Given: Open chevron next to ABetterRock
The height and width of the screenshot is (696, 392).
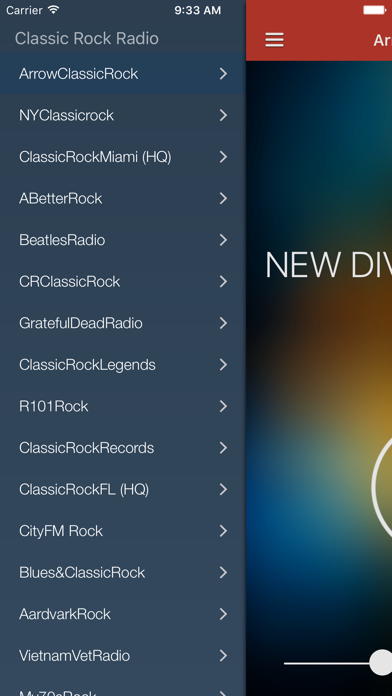Looking at the screenshot, I should pos(223,198).
